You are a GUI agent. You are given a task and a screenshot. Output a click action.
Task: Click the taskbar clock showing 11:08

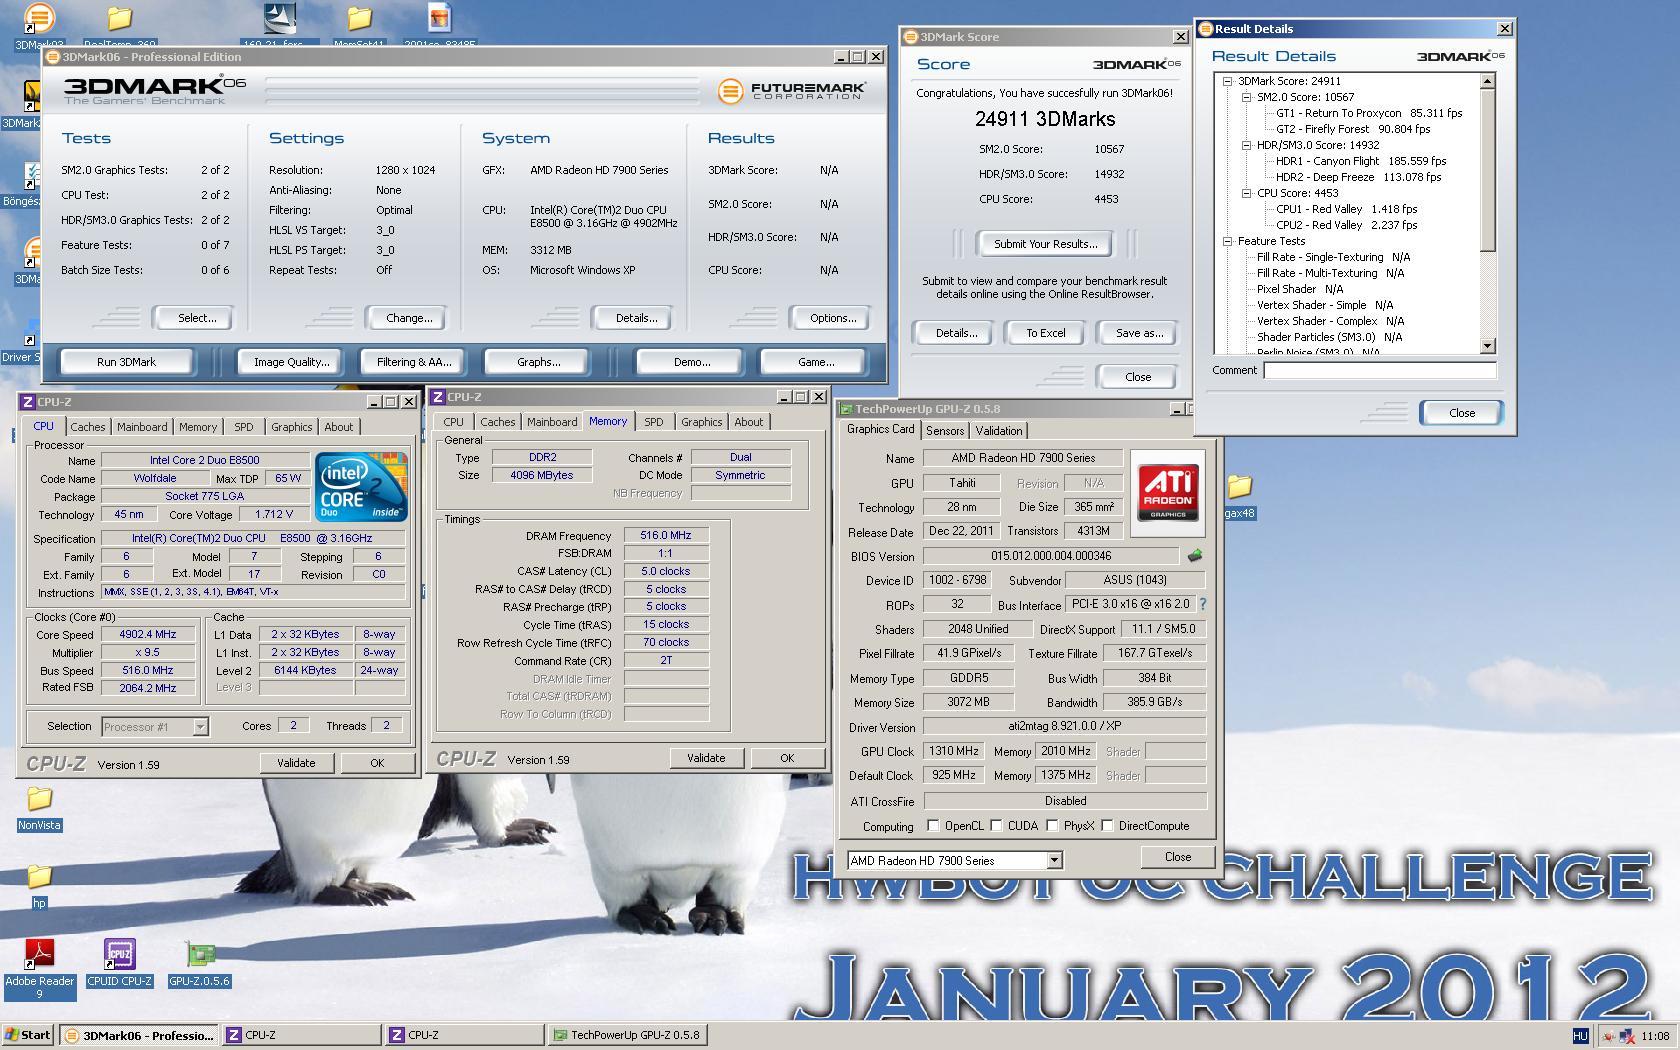(x=1655, y=1036)
